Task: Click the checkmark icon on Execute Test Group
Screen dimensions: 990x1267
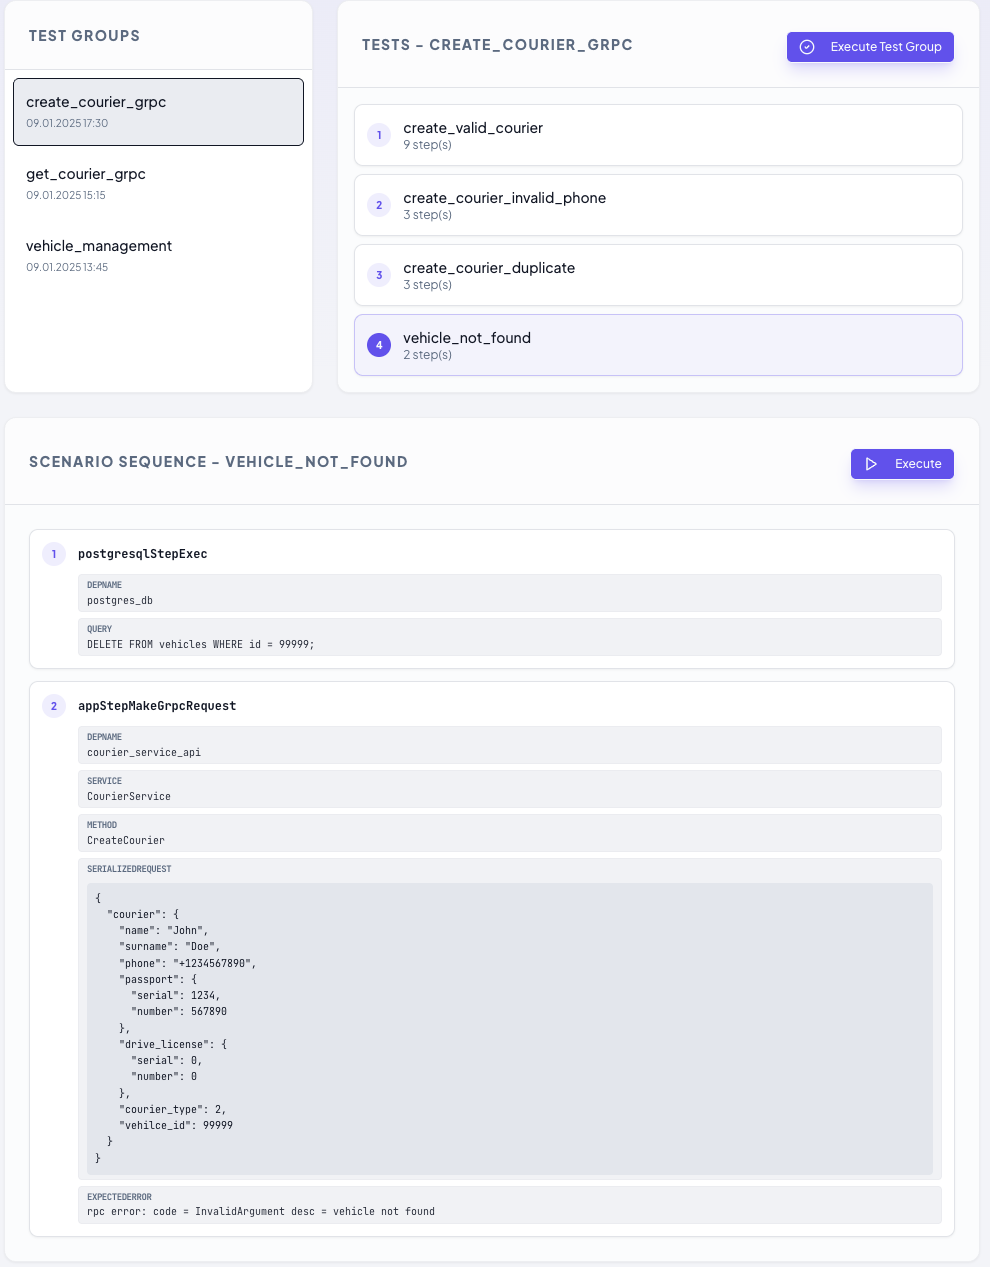Action: 807,47
